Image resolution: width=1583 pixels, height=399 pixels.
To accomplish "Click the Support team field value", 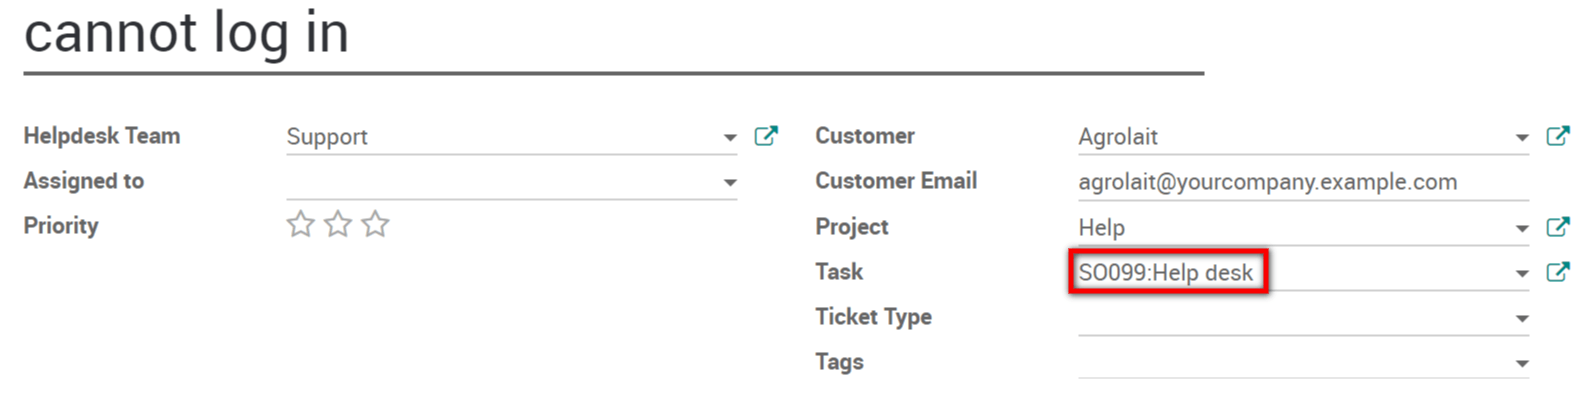I will 511,137.
